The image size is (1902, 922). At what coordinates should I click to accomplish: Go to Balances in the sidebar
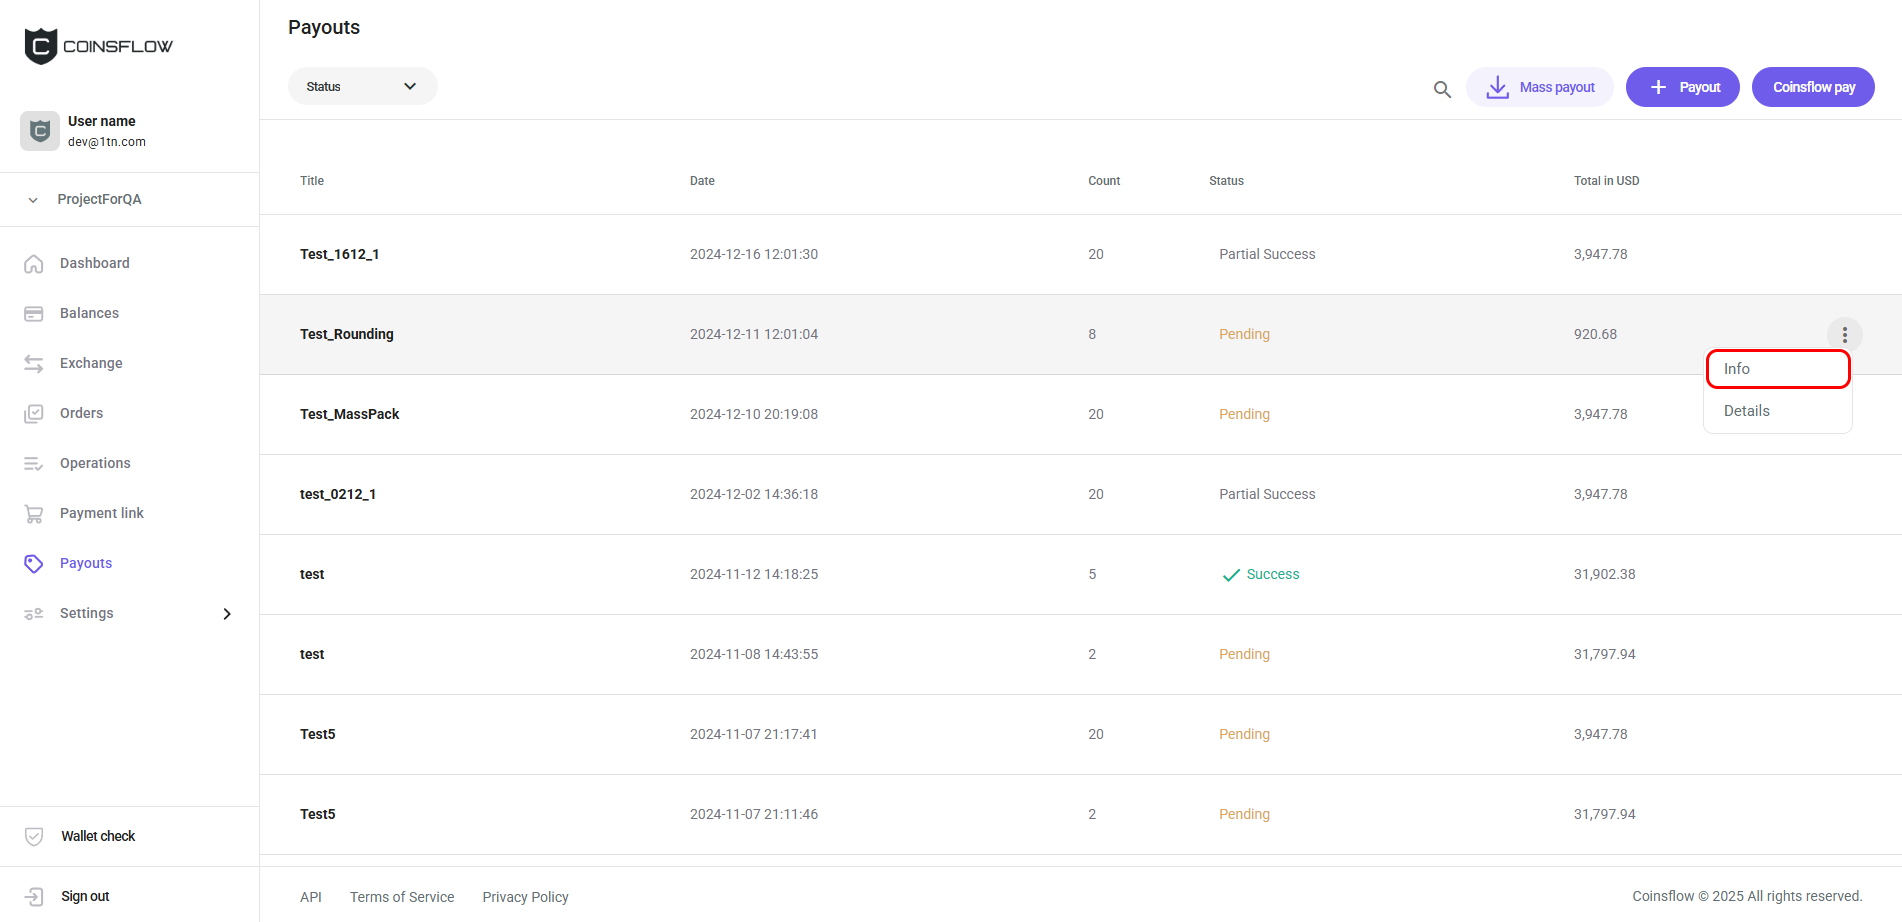pyautogui.click(x=89, y=313)
